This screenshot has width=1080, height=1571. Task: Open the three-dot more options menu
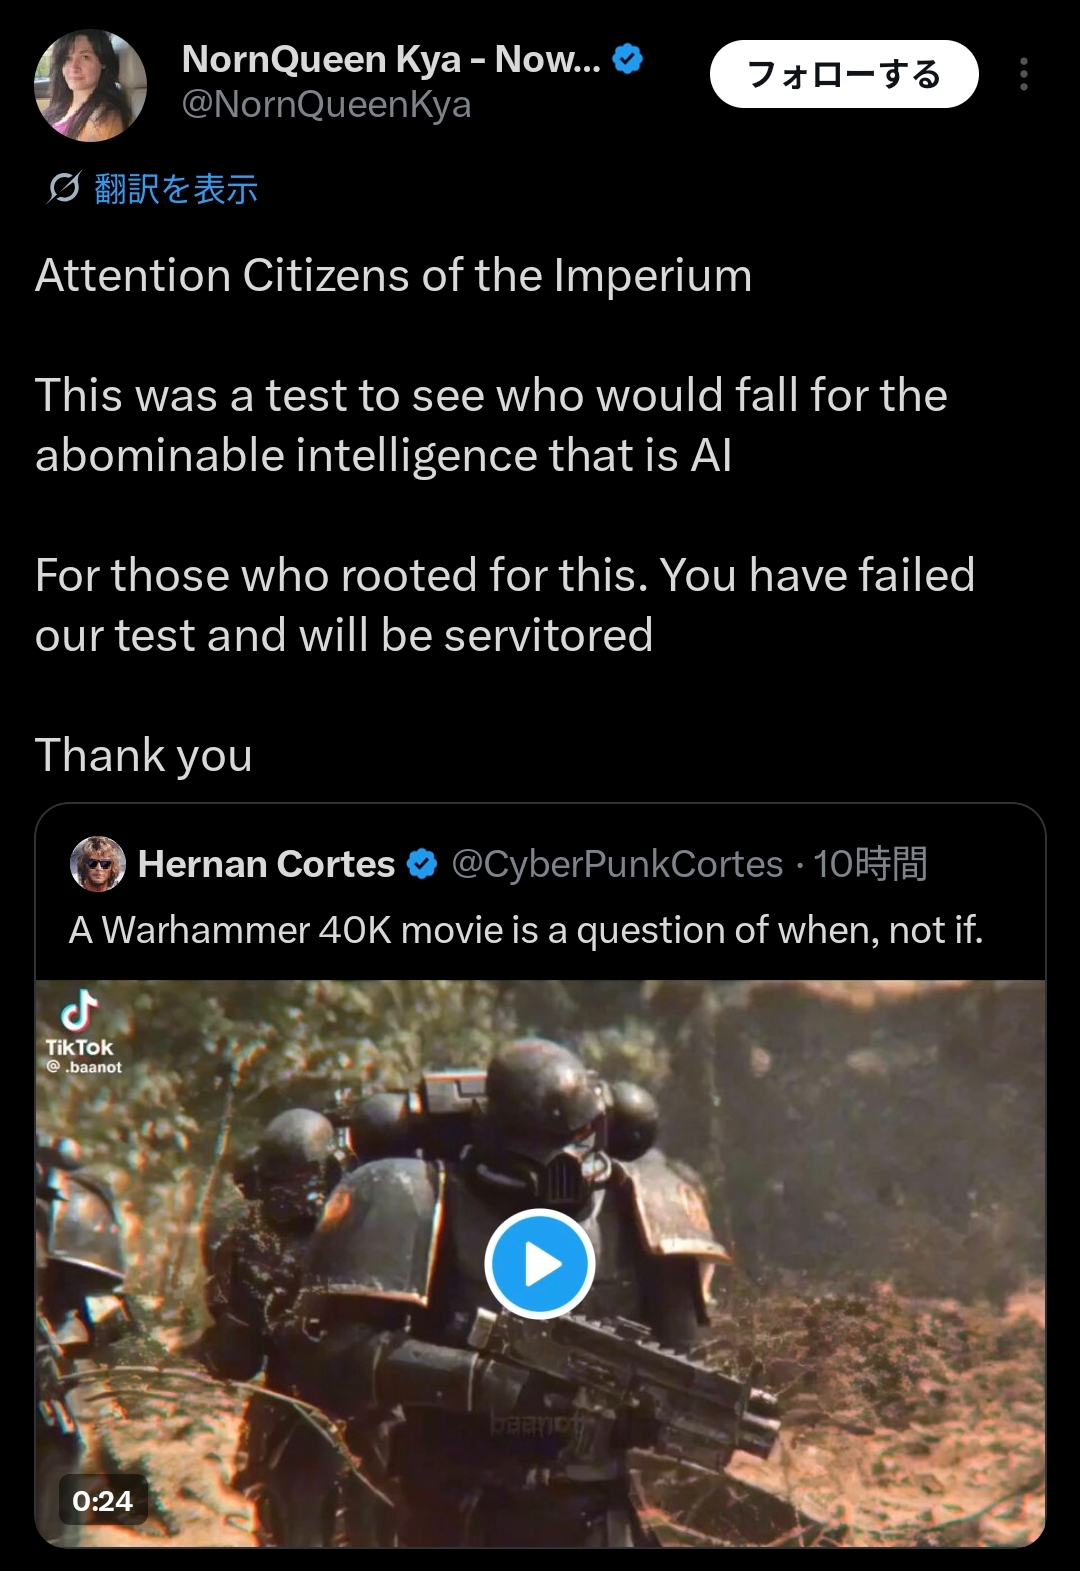1023,75
